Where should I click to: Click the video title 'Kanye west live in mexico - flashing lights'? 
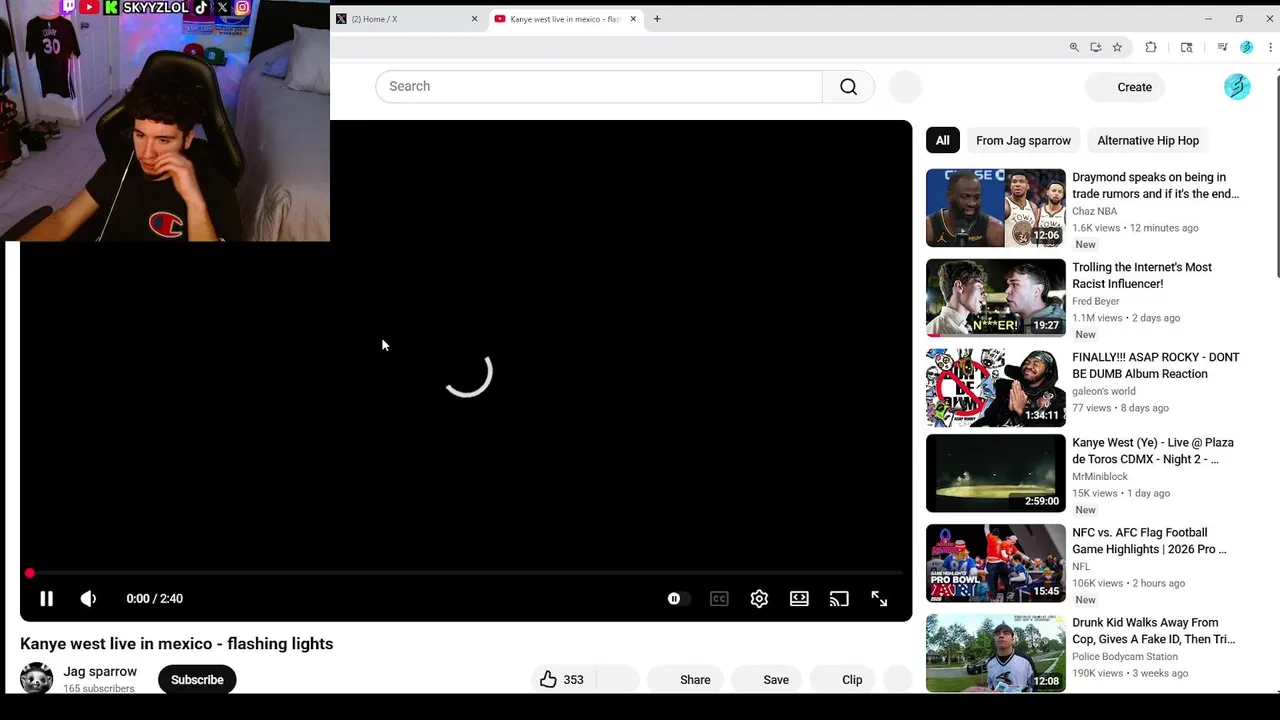pyautogui.click(x=176, y=644)
